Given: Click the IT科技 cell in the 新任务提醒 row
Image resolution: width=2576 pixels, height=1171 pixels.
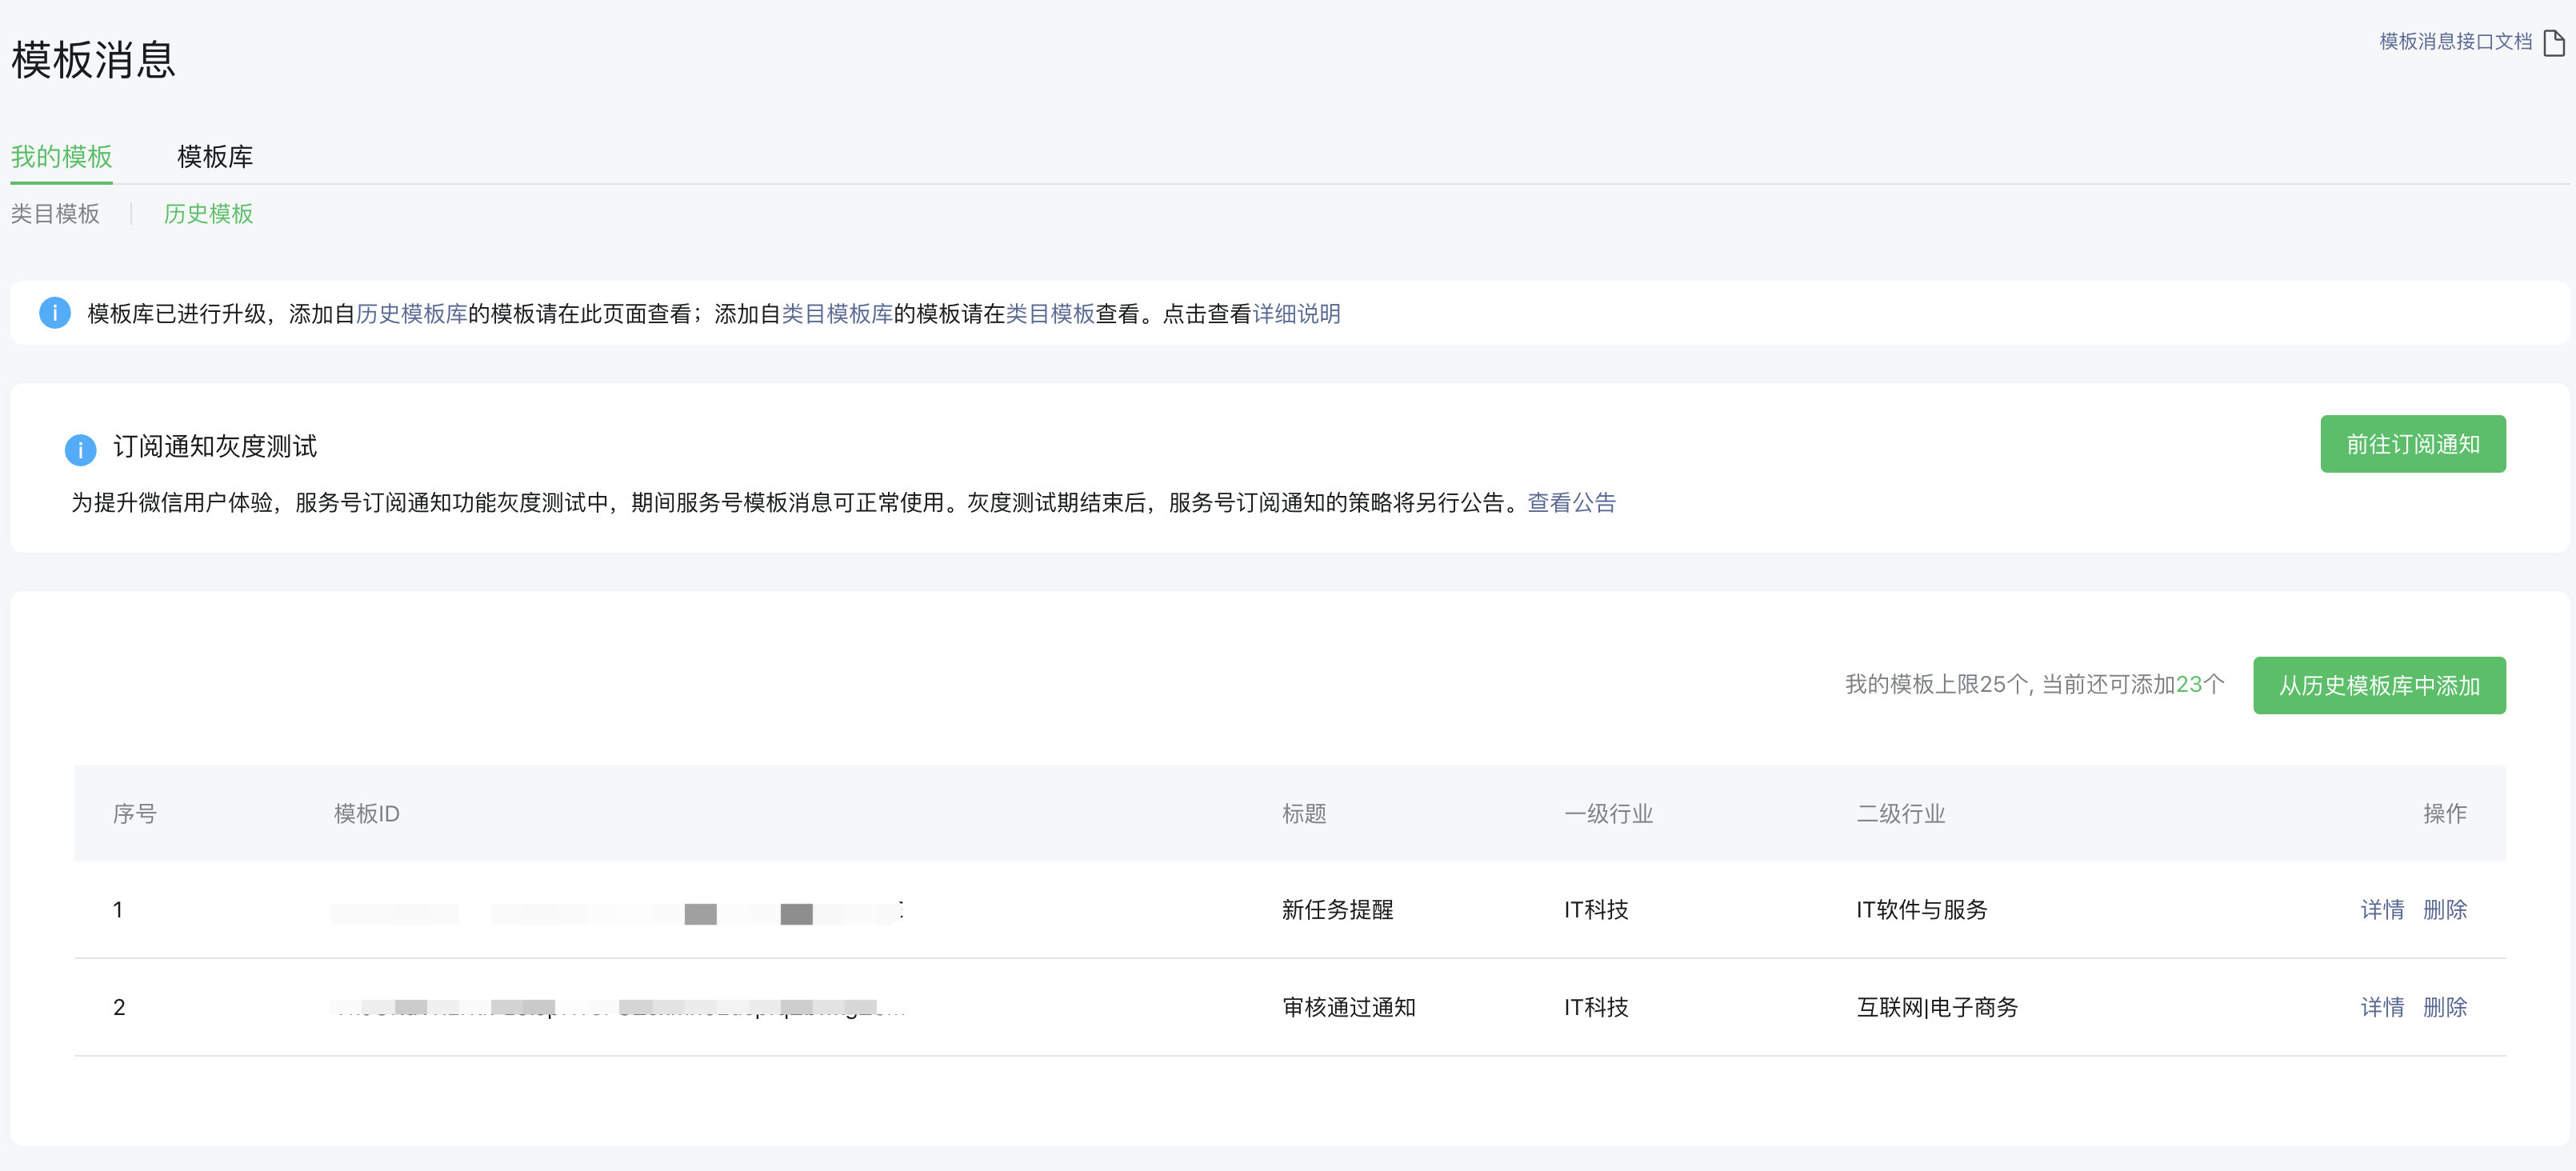Looking at the screenshot, I should click(x=1596, y=910).
